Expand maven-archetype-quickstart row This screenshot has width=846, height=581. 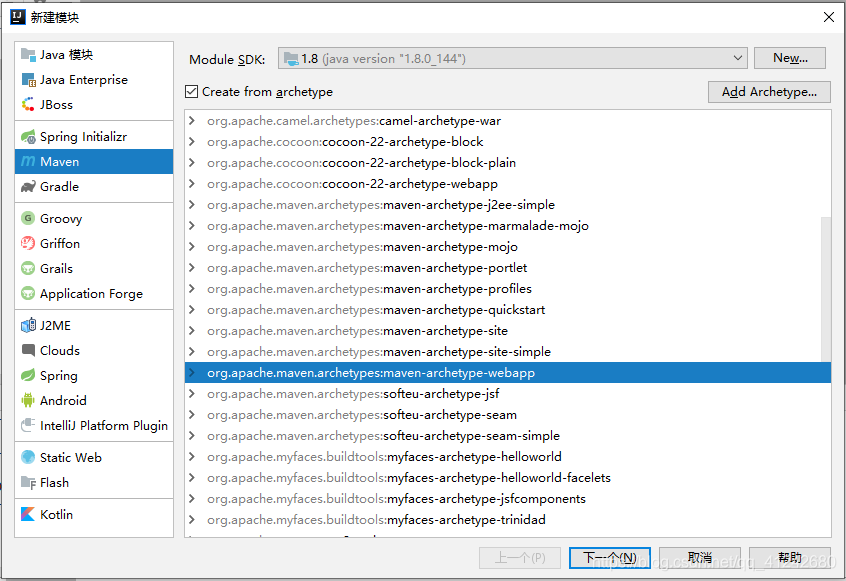[x=192, y=310]
